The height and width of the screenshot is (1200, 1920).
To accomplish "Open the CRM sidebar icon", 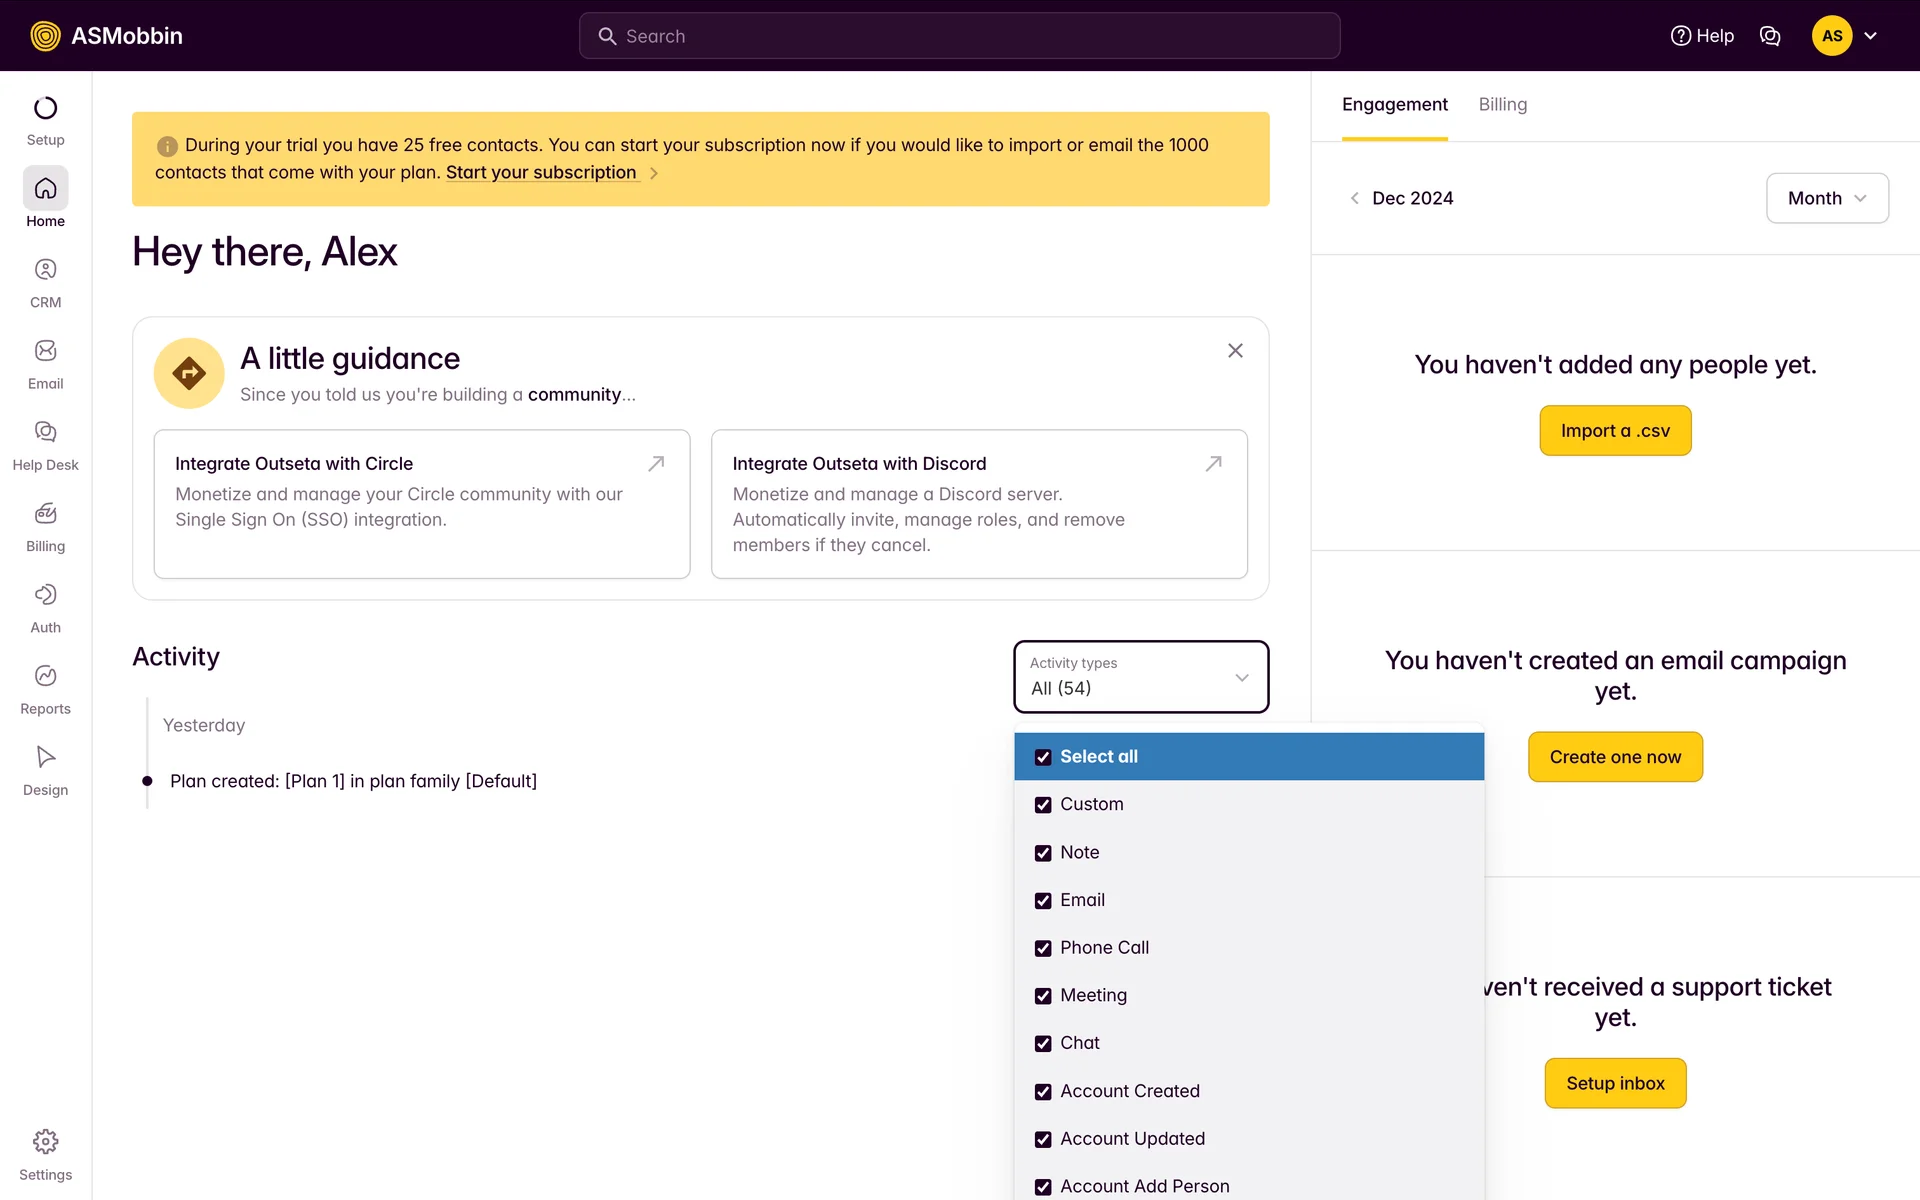I will click(x=45, y=270).
